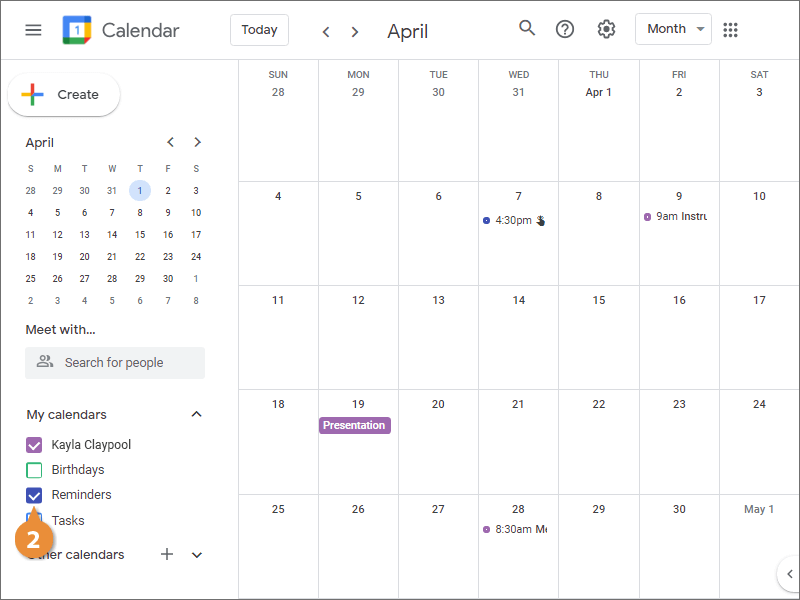Select day 15 in mini calendar

click(x=140, y=235)
